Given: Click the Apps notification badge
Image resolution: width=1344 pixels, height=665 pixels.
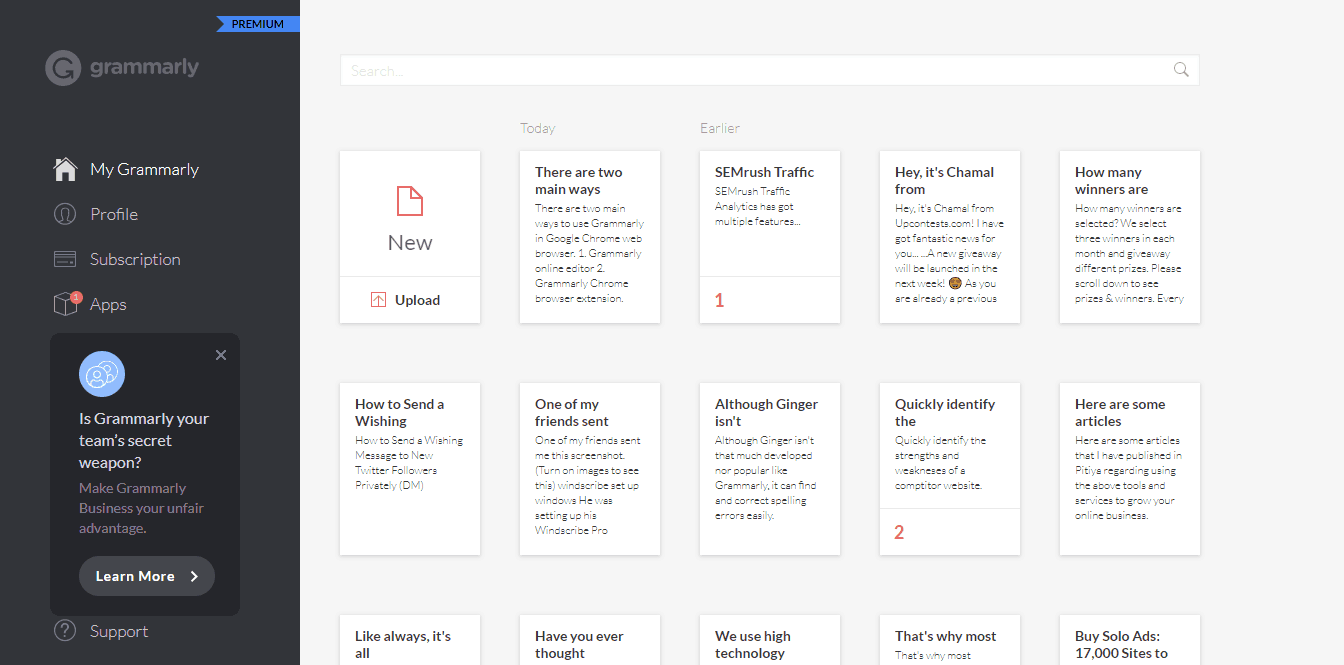Looking at the screenshot, I should tap(76, 297).
